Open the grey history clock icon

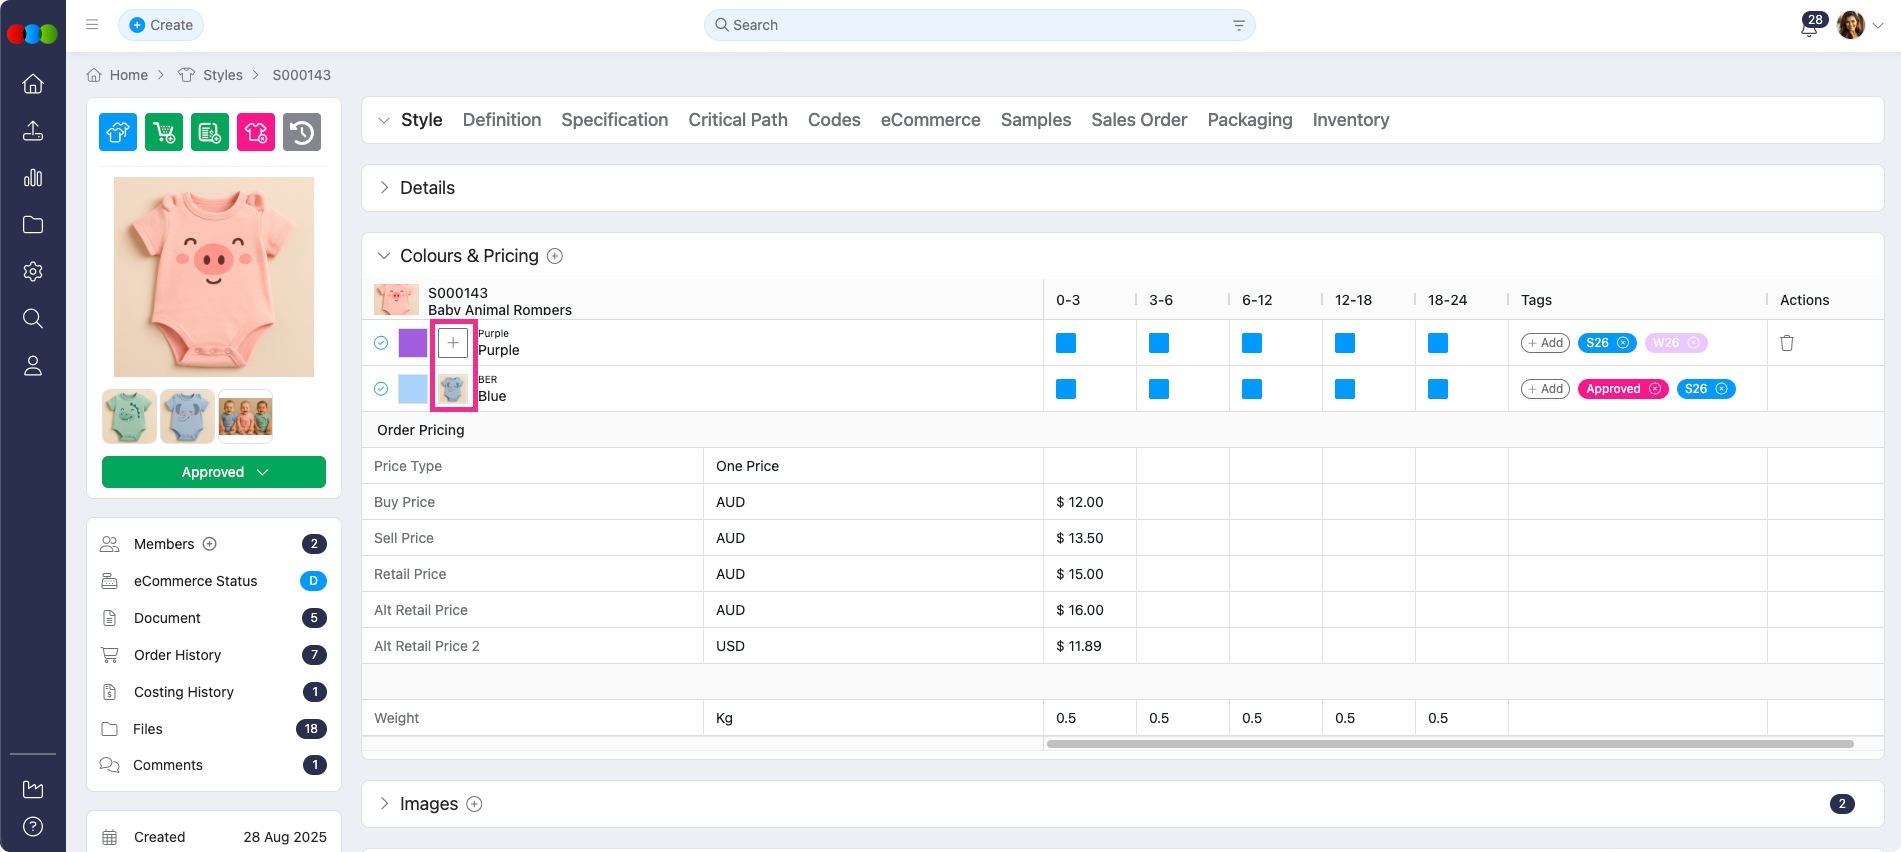coord(302,132)
